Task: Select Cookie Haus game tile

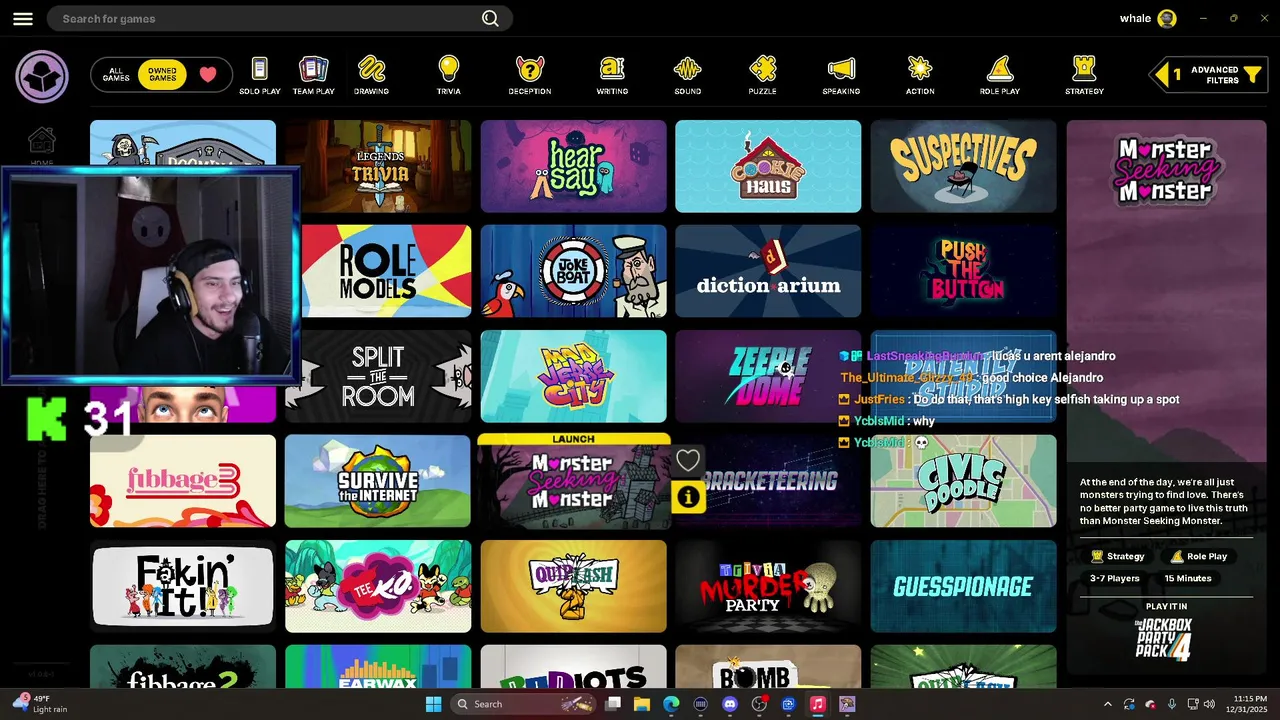Action: click(x=768, y=166)
